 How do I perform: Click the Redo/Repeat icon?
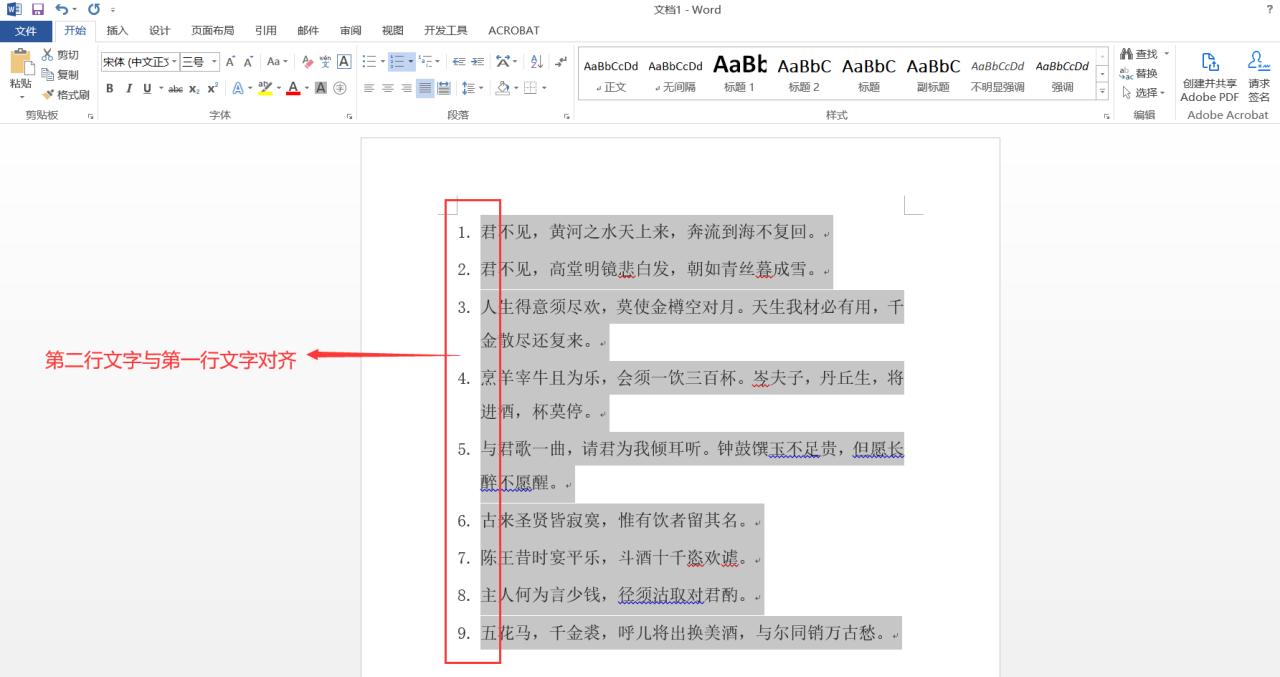pyautogui.click(x=94, y=9)
